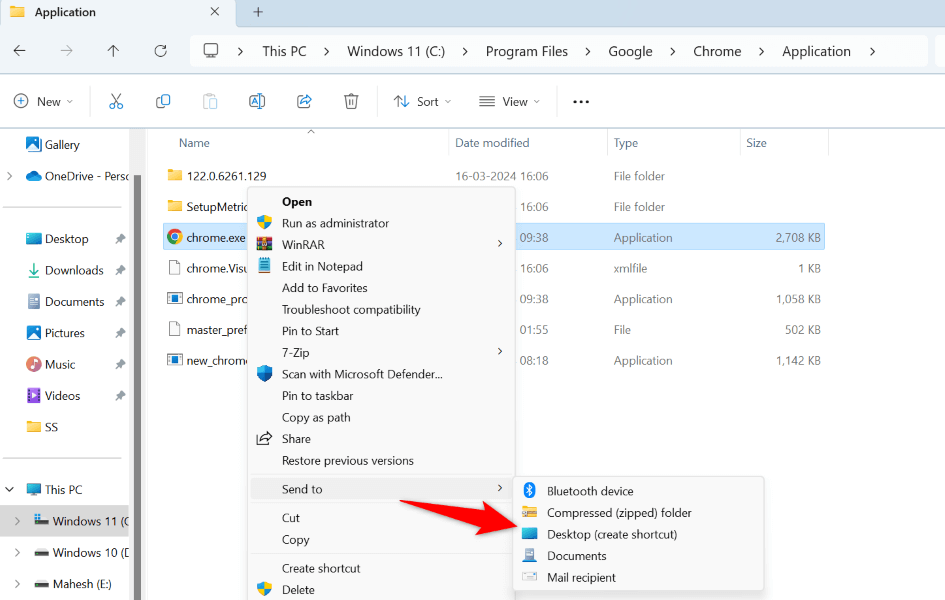945x600 pixels.
Task: Click the Cut icon in the toolbar
Action: click(116, 101)
